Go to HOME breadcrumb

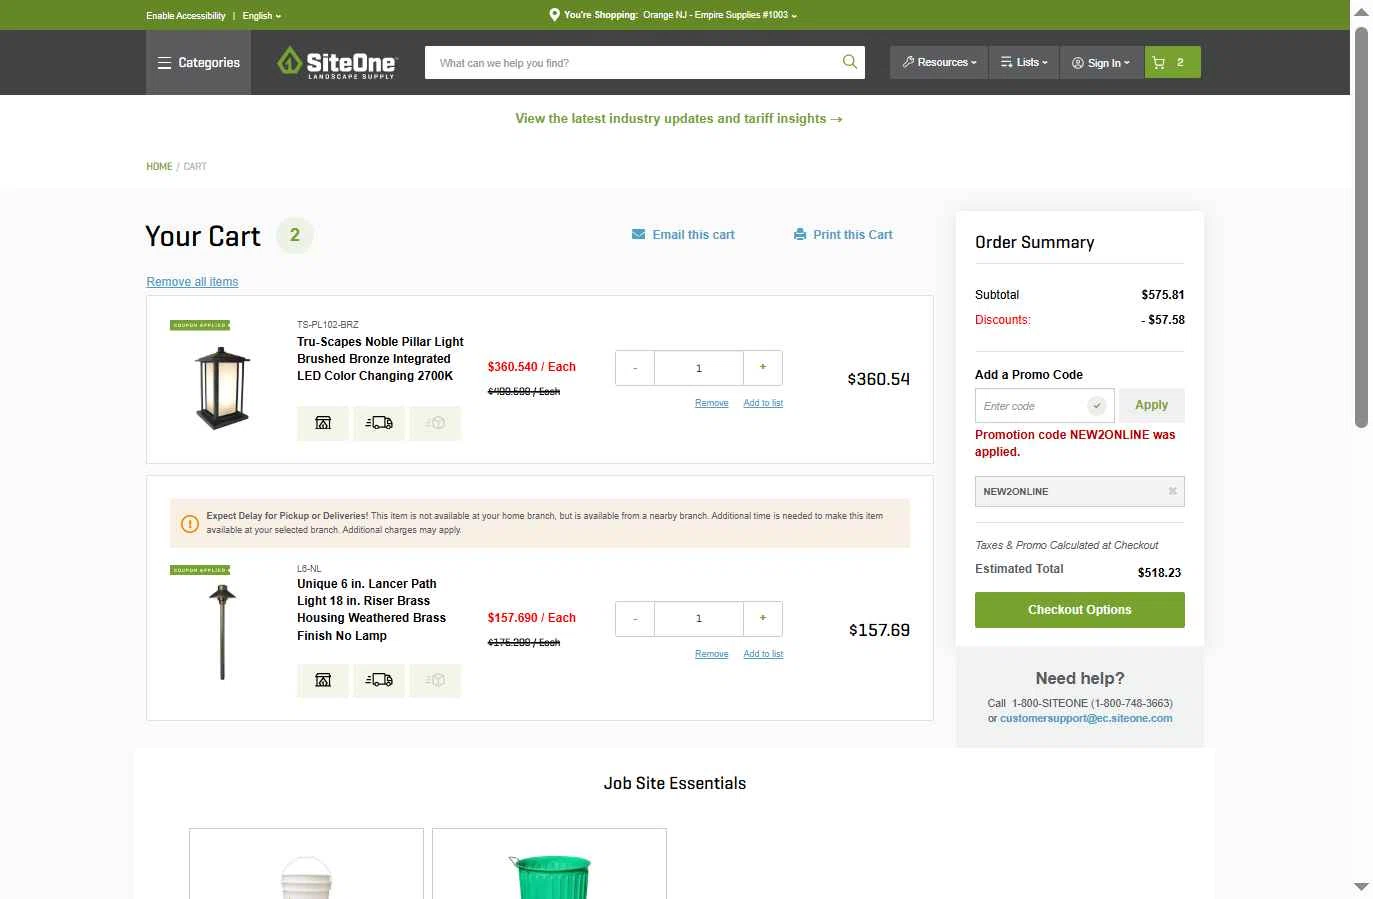pos(159,166)
